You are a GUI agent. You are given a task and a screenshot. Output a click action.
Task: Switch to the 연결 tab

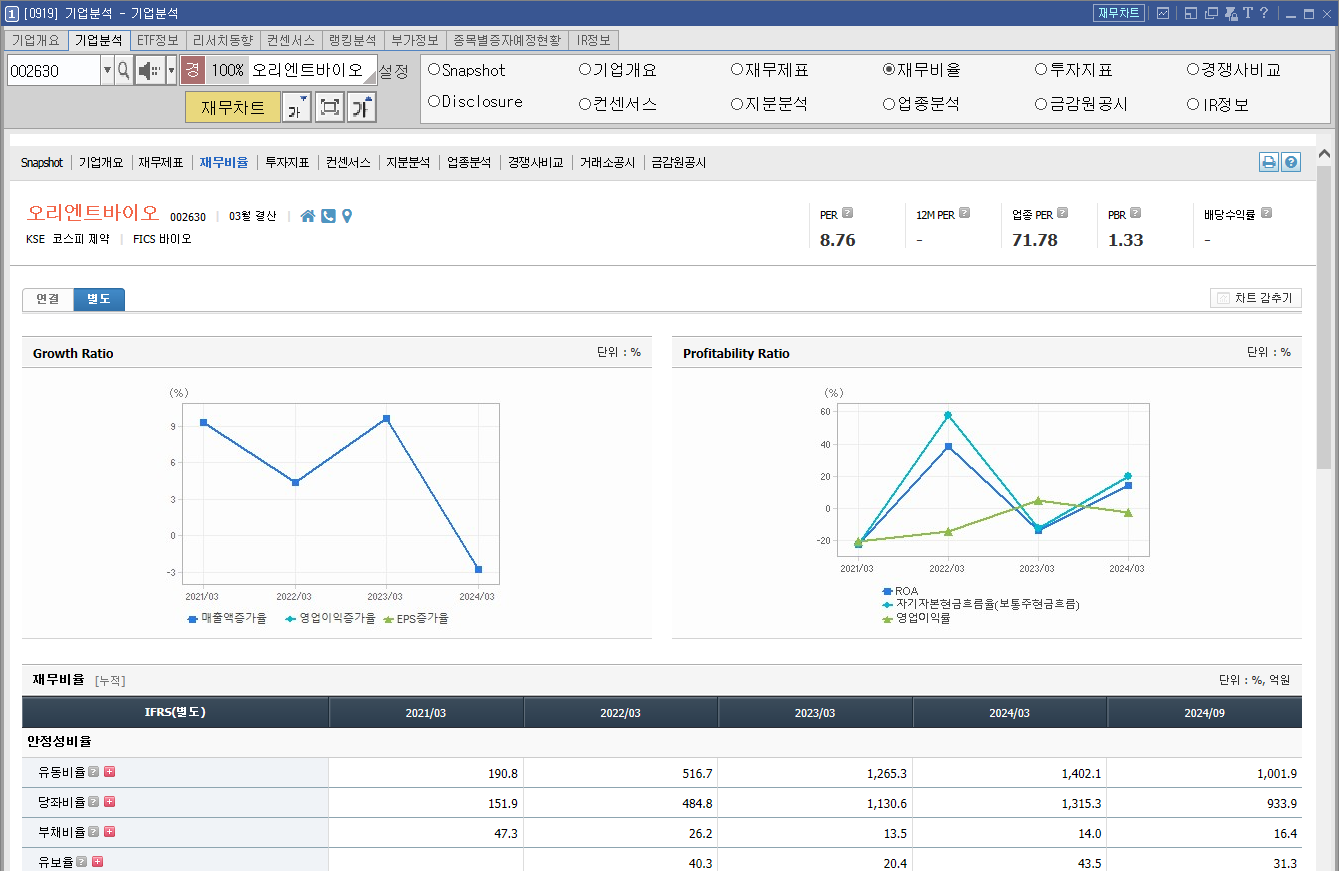(48, 299)
